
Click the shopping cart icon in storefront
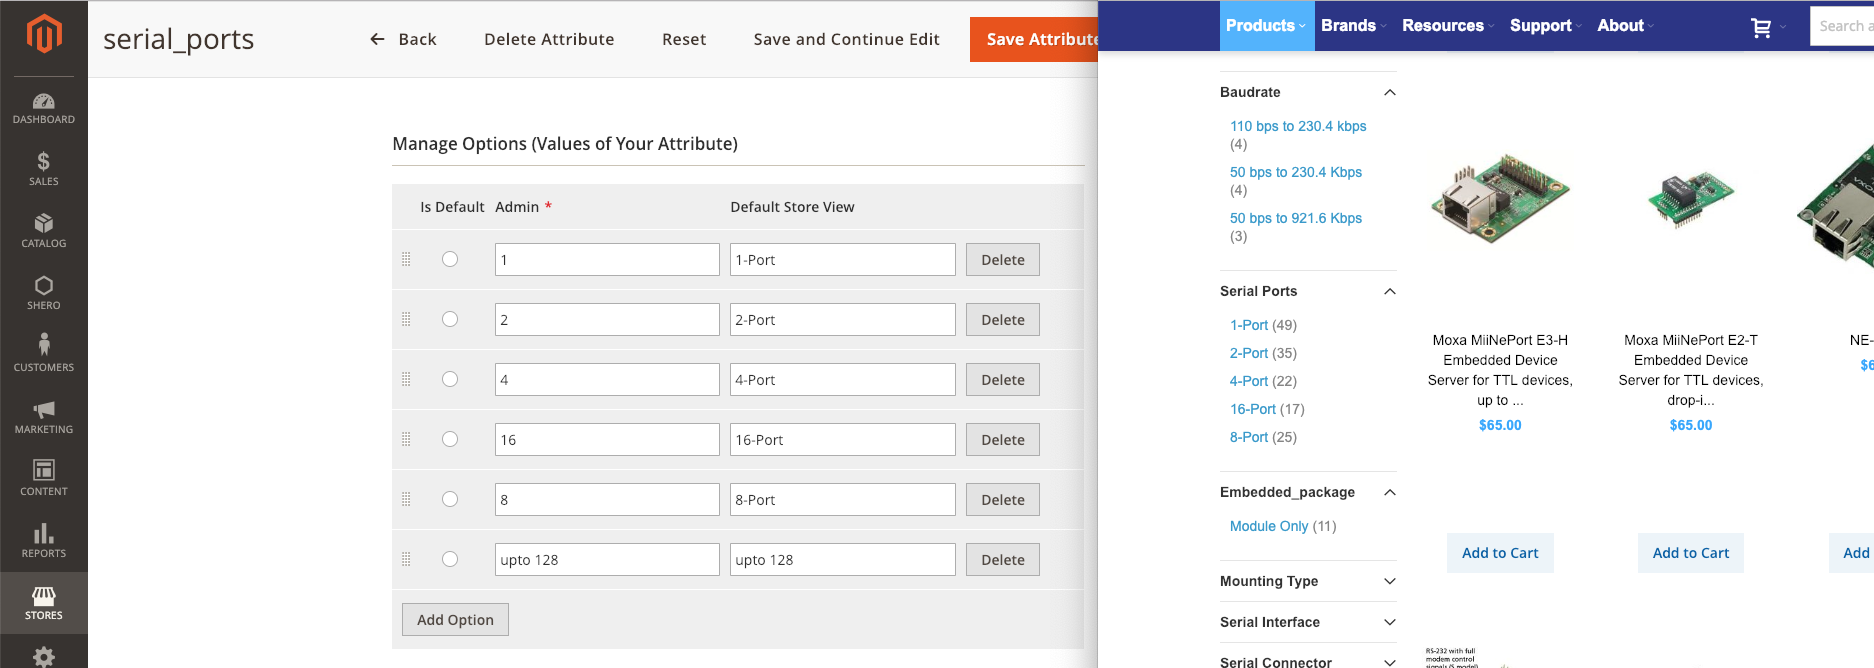pyautogui.click(x=1761, y=28)
